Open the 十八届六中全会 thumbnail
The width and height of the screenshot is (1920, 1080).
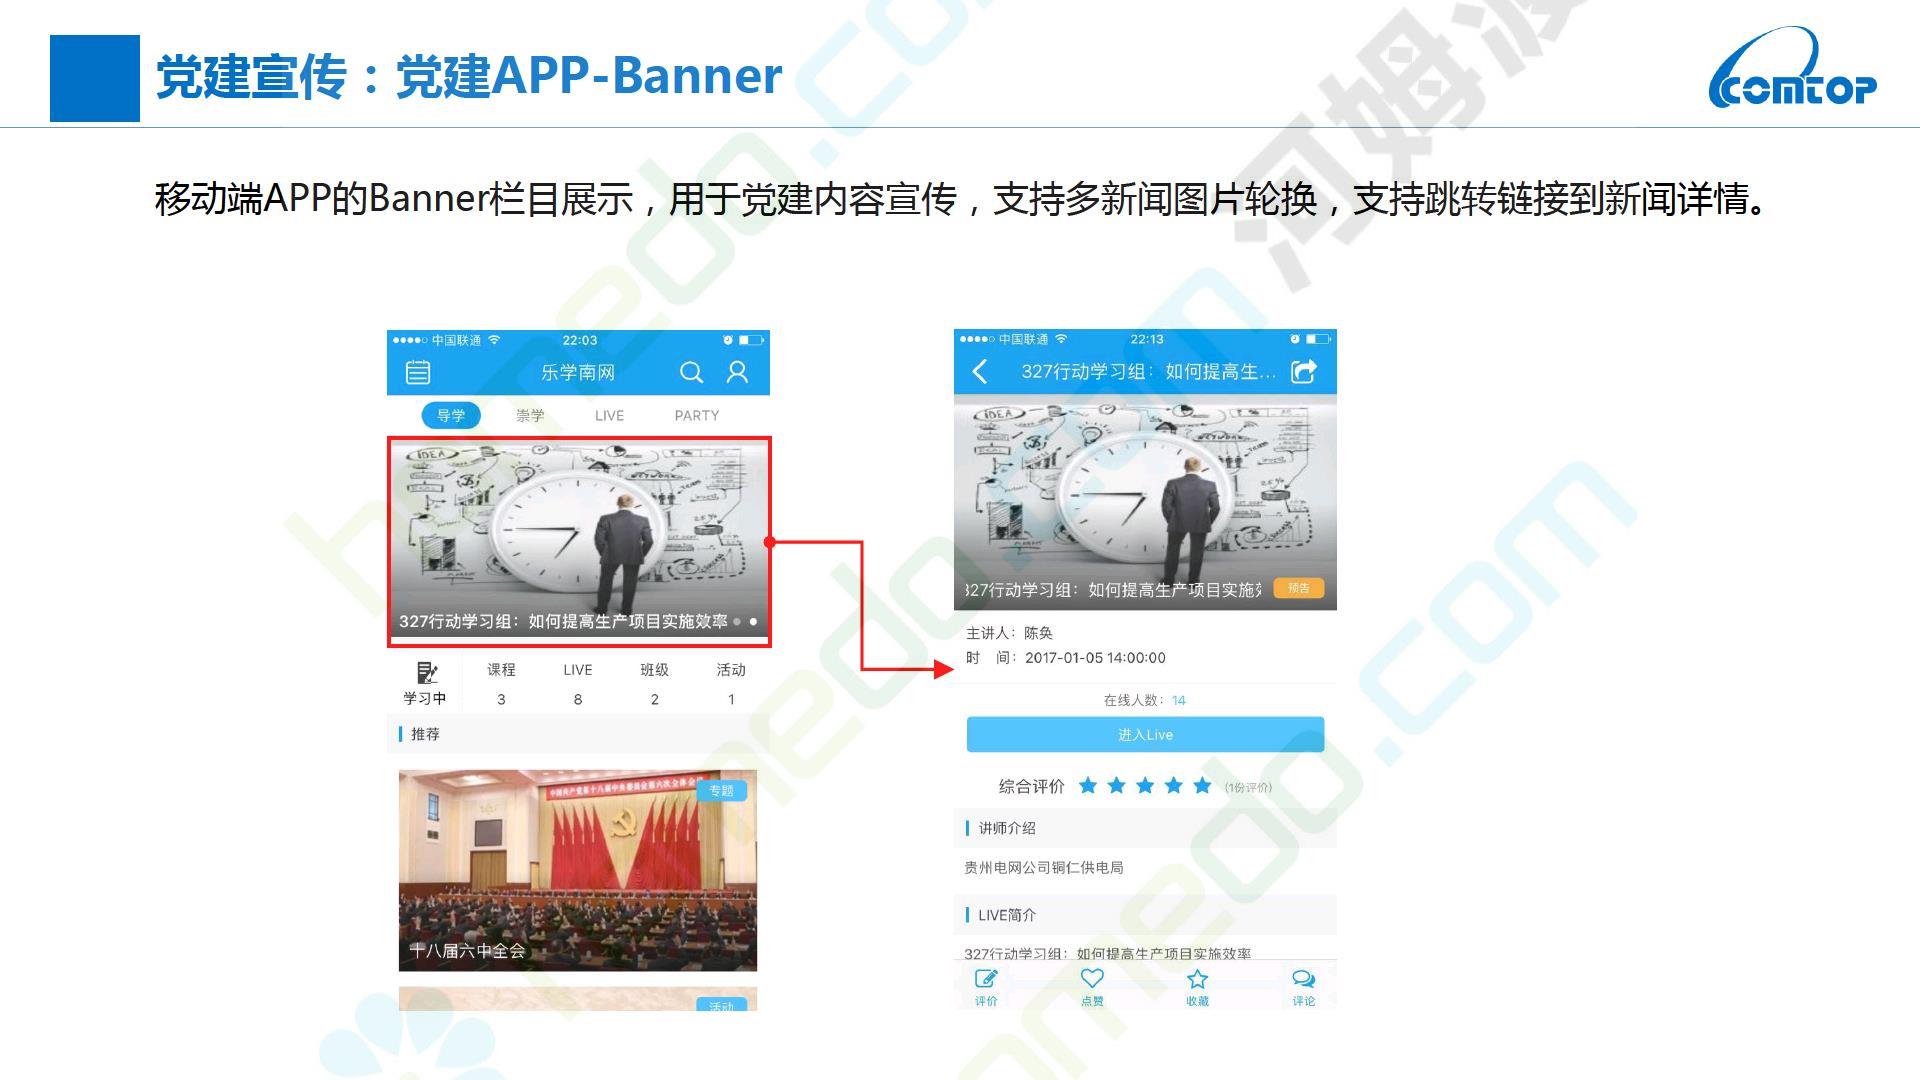[x=577, y=869]
